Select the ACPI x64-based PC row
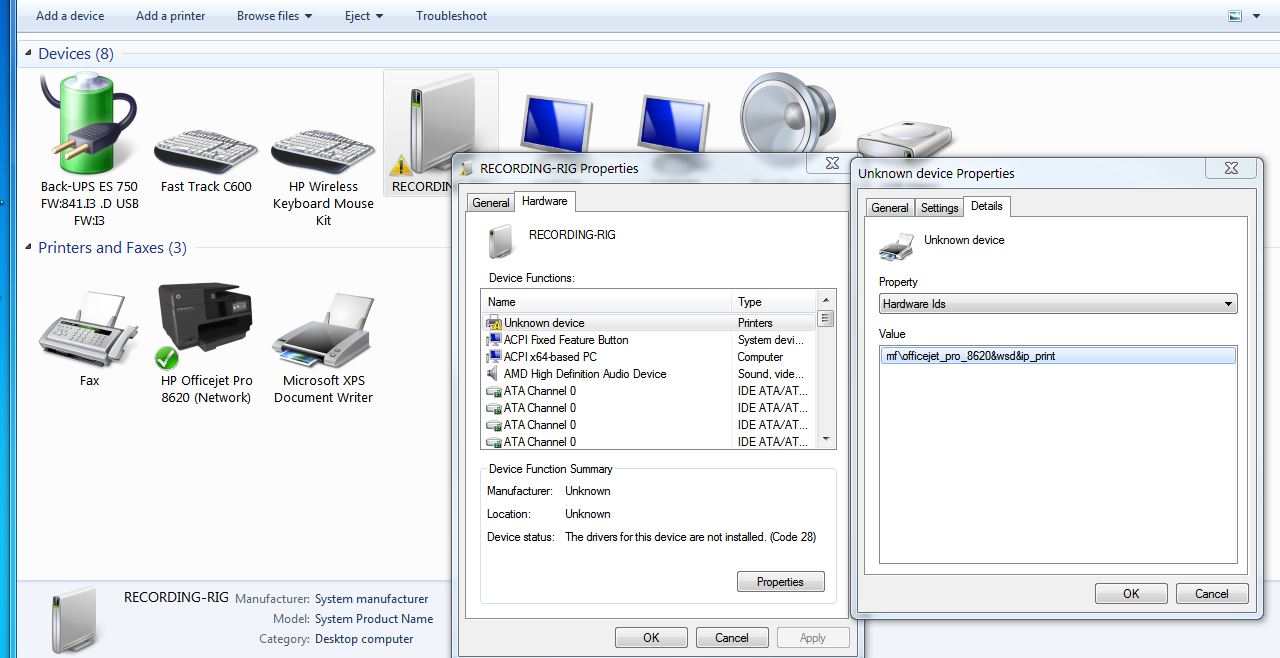 pos(650,357)
